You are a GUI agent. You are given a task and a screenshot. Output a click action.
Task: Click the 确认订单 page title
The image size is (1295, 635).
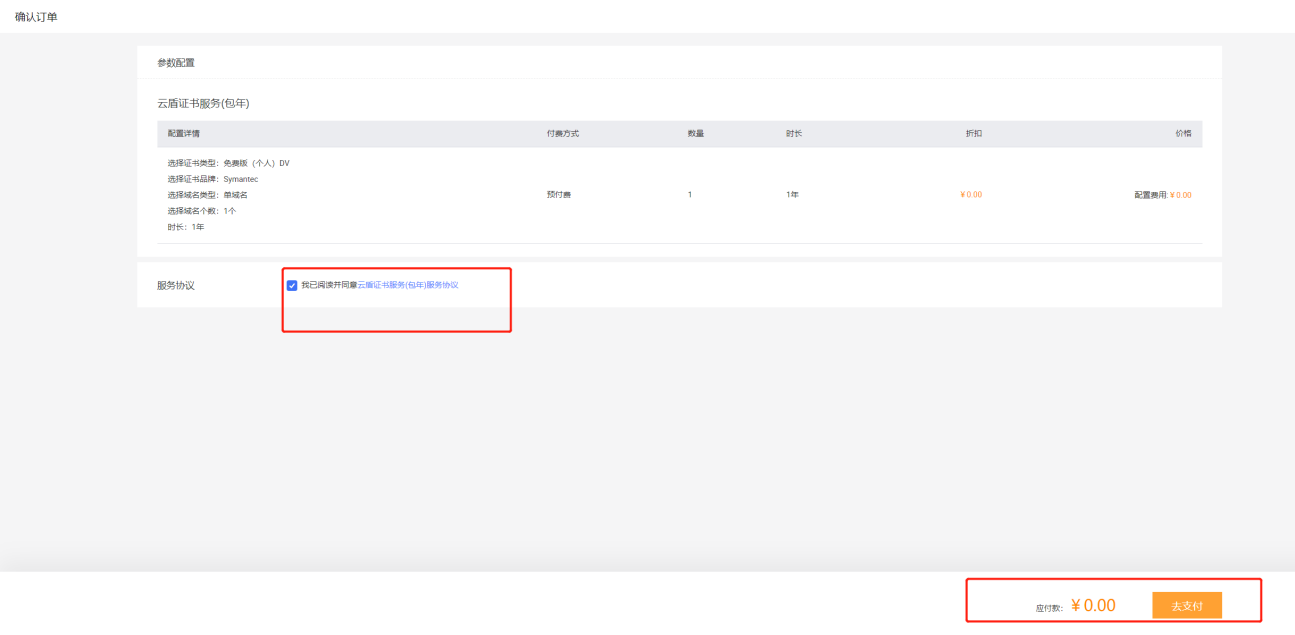(x=36, y=17)
